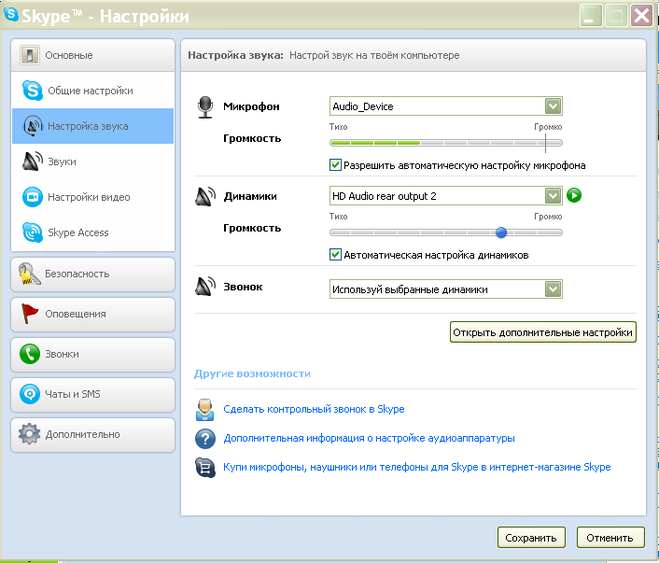Viewport: 659px width, 563px height.
Task: Expand the Оповещения section
Action: (x=93, y=314)
